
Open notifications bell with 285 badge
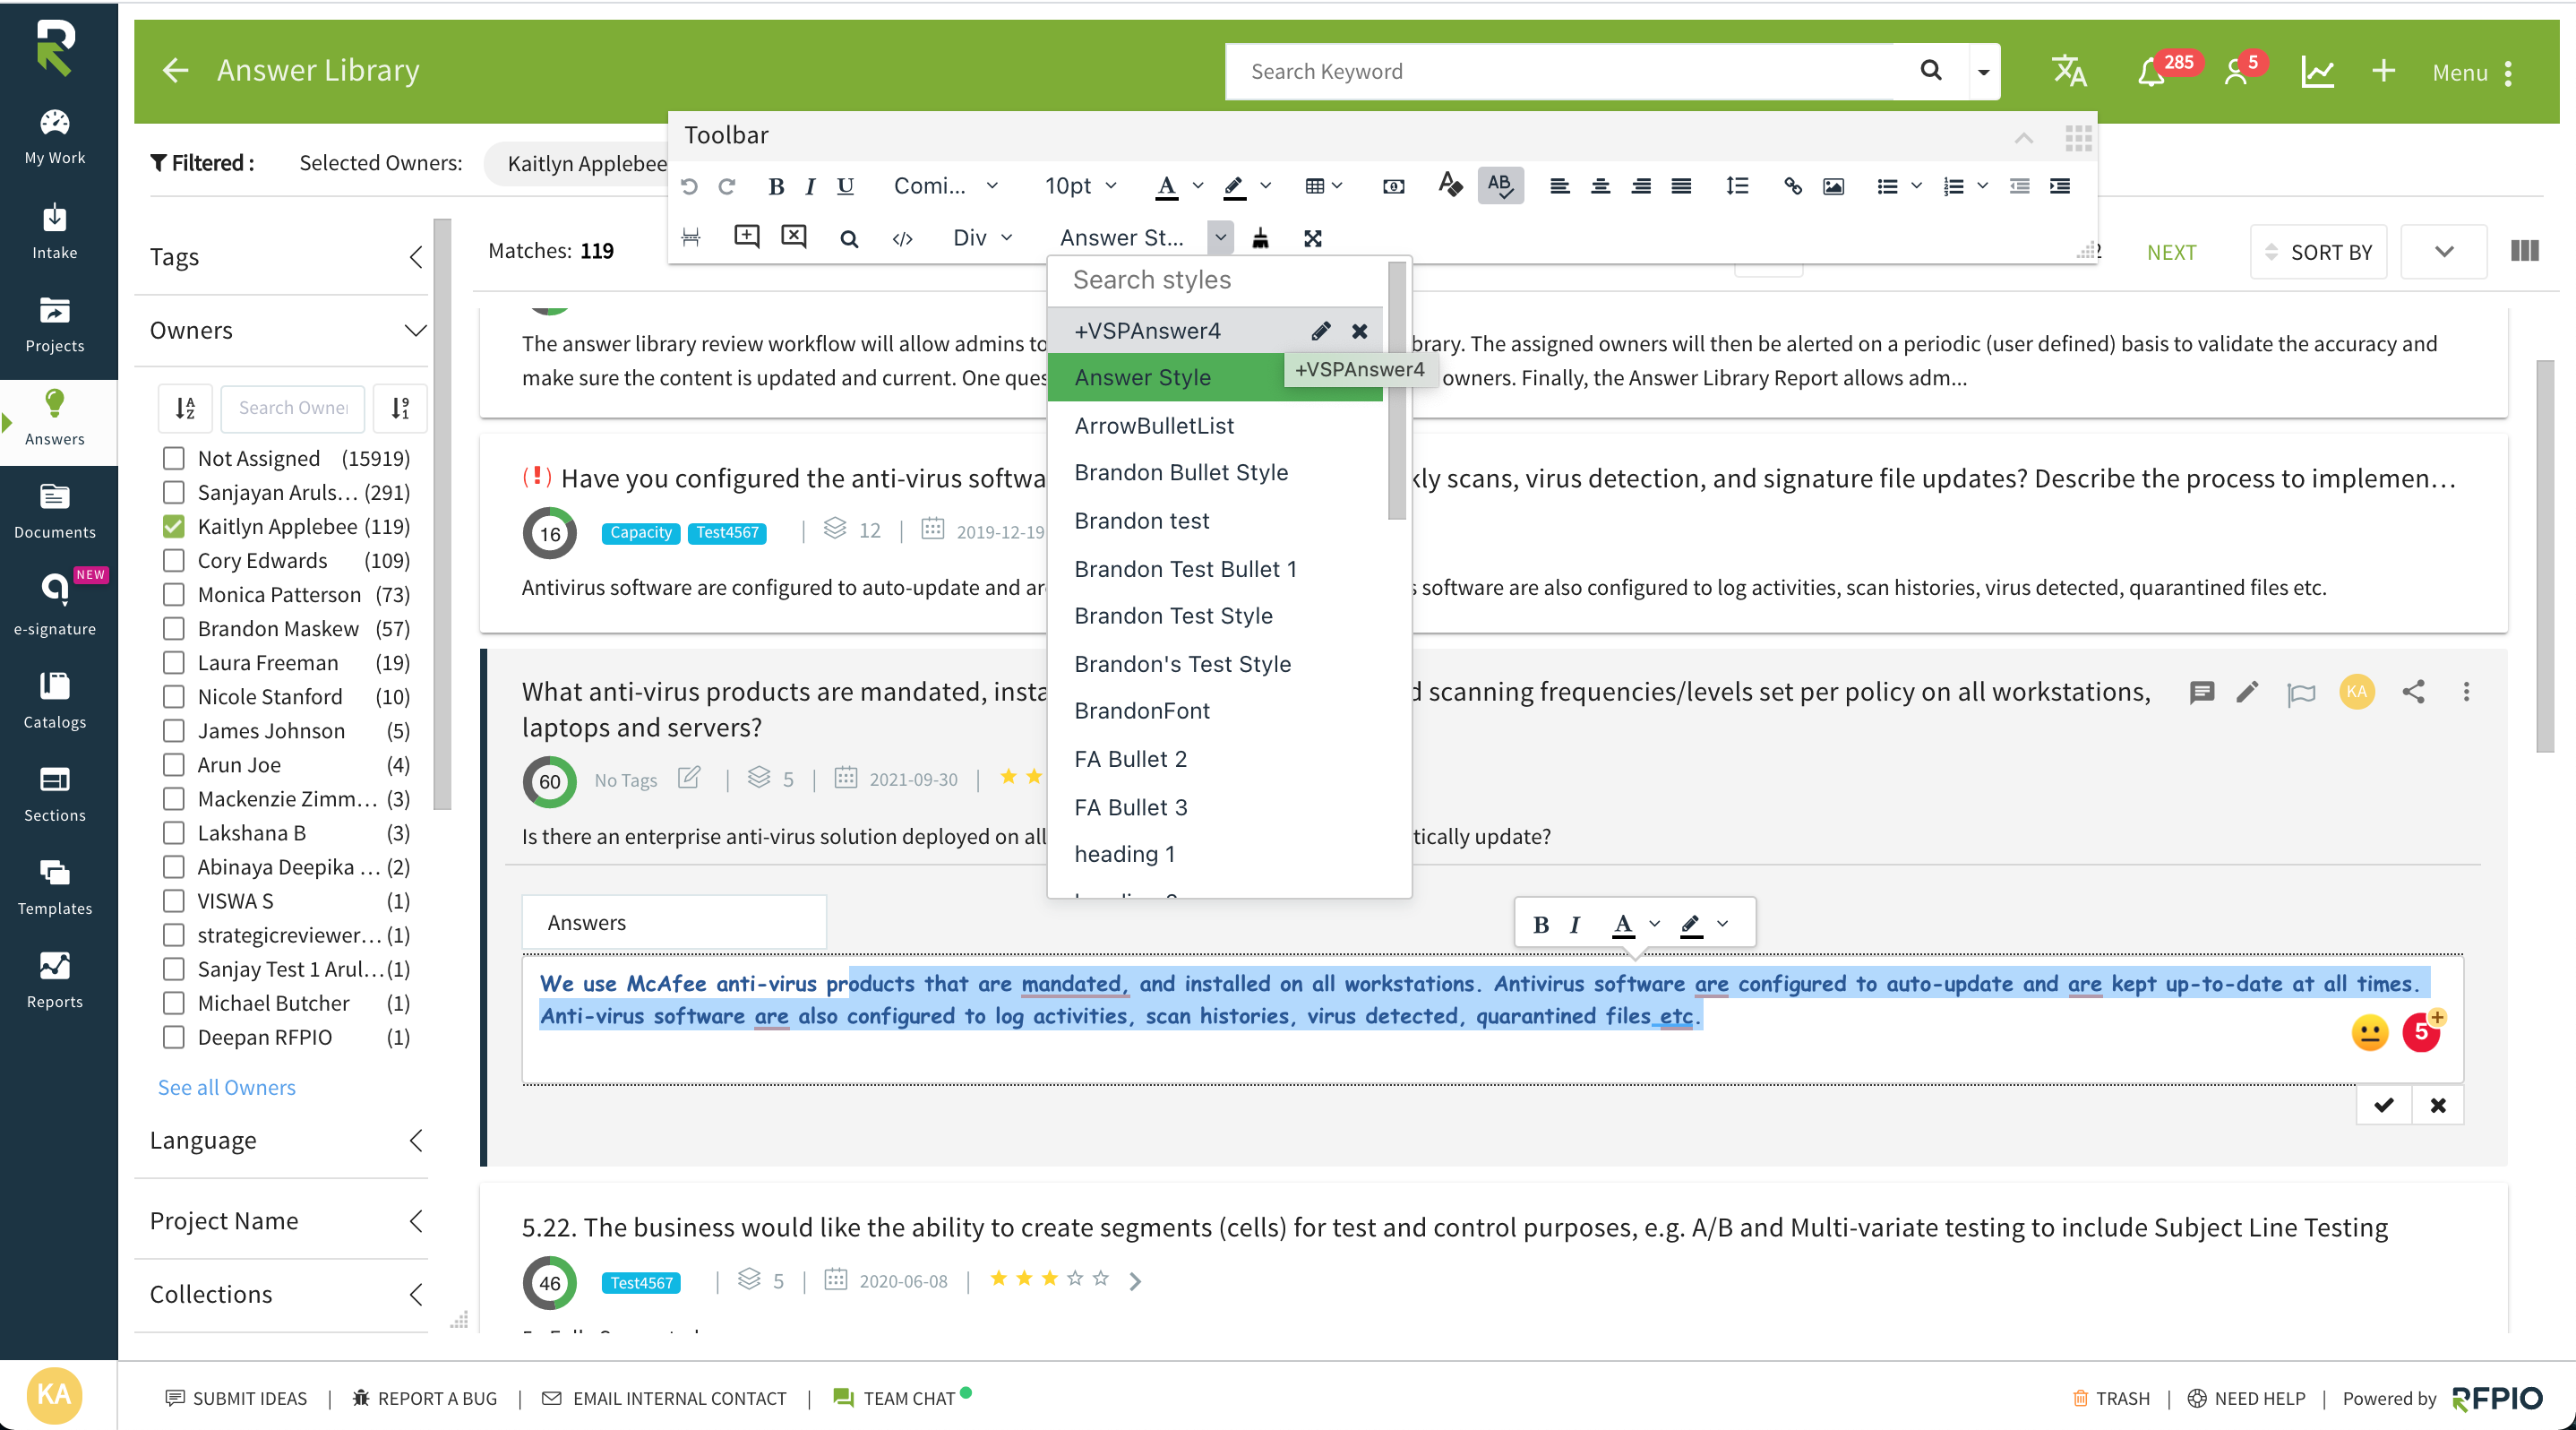[2150, 72]
